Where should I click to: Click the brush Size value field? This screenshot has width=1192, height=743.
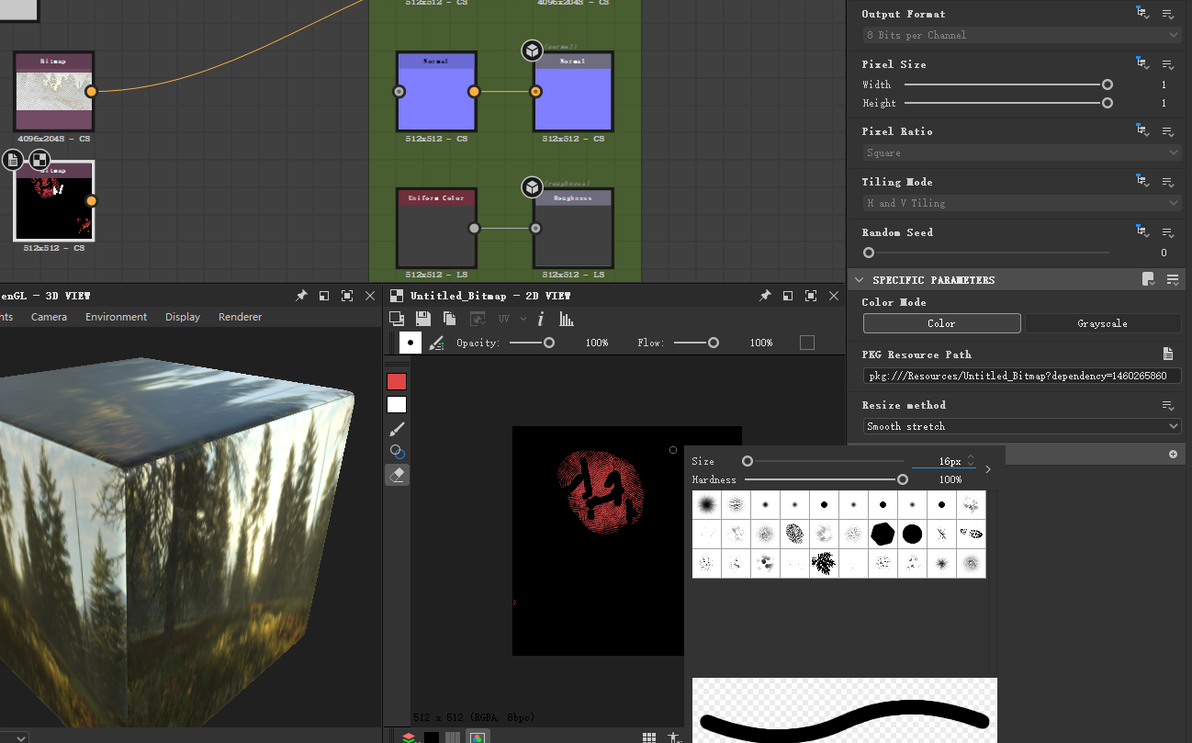click(x=942, y=461)
